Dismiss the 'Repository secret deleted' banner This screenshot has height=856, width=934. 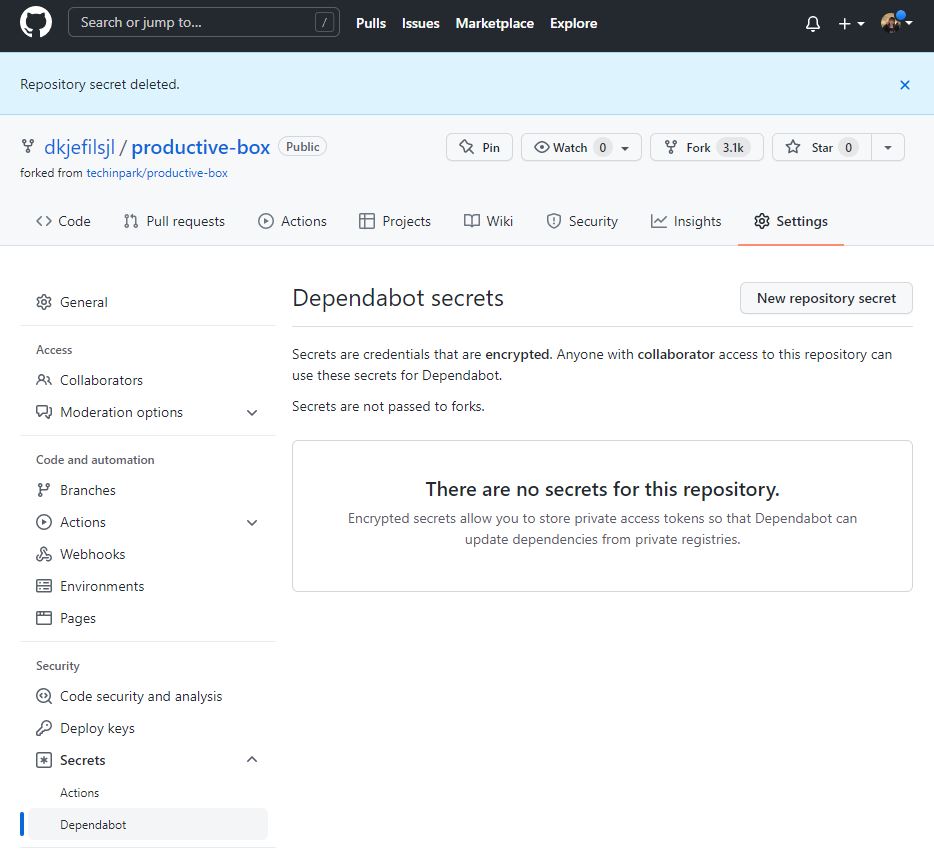(x=904, y=85)
